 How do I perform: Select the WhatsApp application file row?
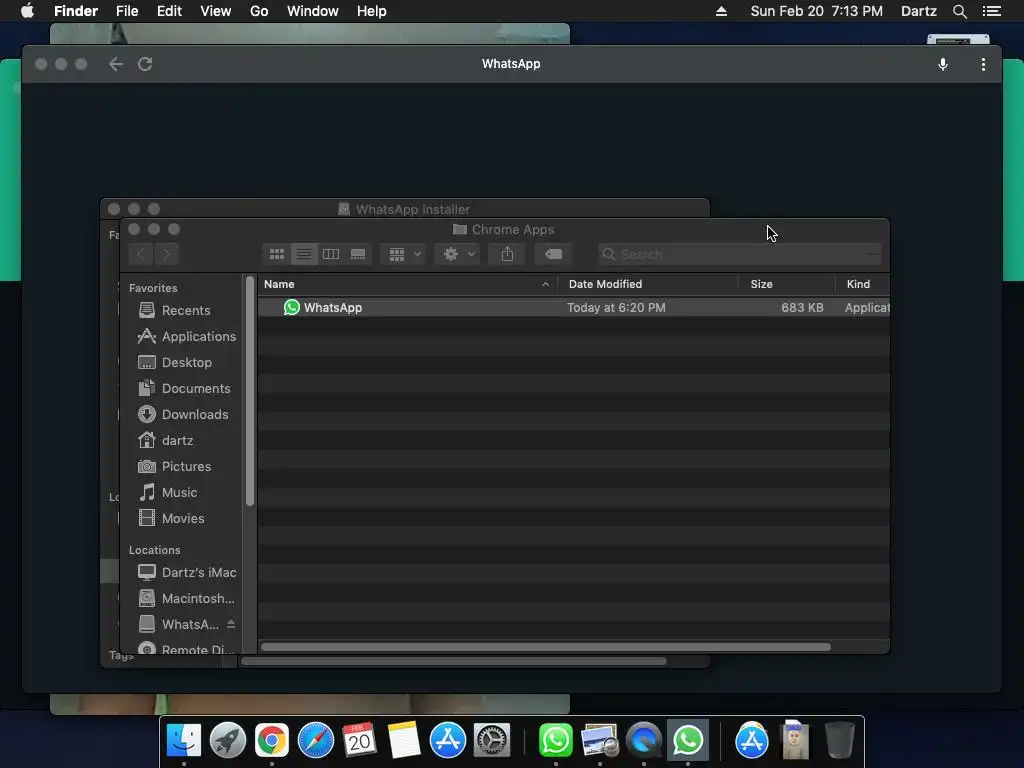coord(573,308)
